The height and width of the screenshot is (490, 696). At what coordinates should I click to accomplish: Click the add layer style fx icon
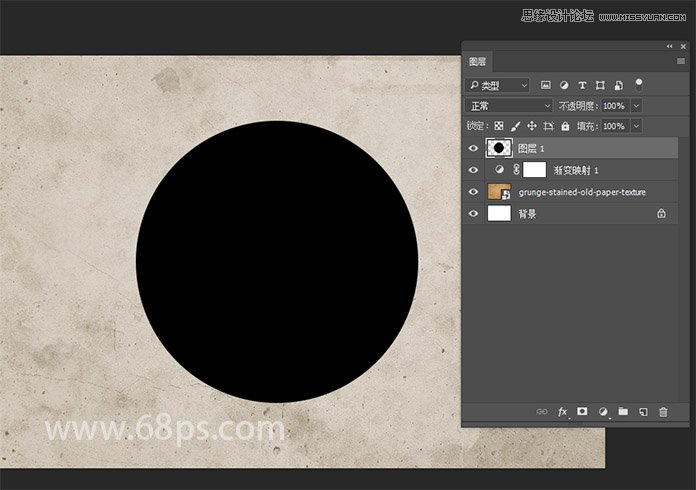[x=563, y=411]
